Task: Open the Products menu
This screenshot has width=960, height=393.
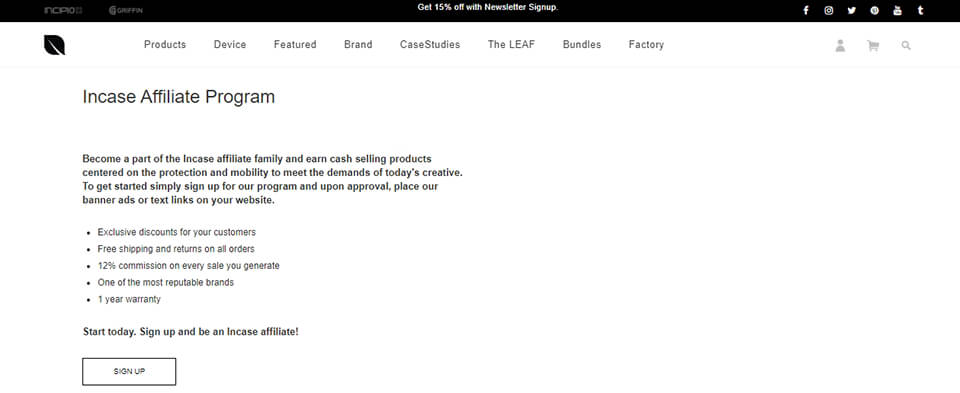Action: (165, 45)
